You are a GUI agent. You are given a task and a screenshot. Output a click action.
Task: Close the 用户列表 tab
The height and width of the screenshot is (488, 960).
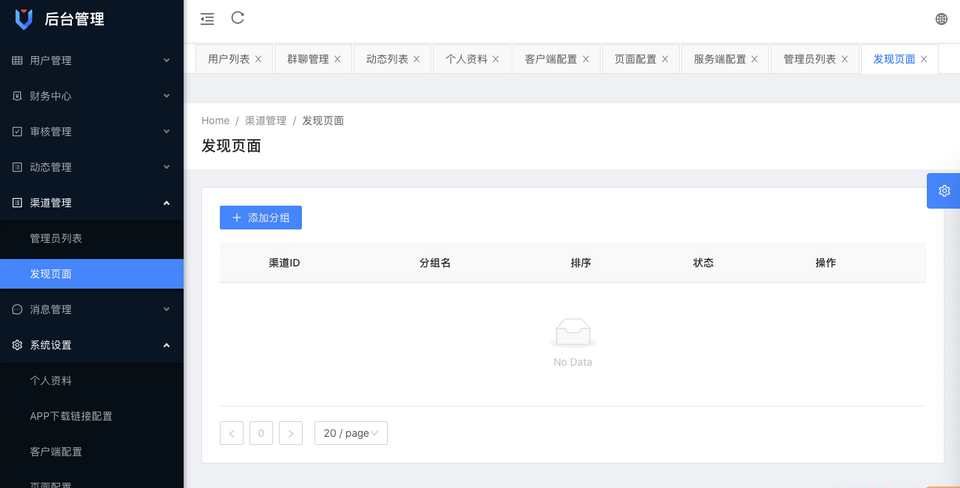[258, 59]
